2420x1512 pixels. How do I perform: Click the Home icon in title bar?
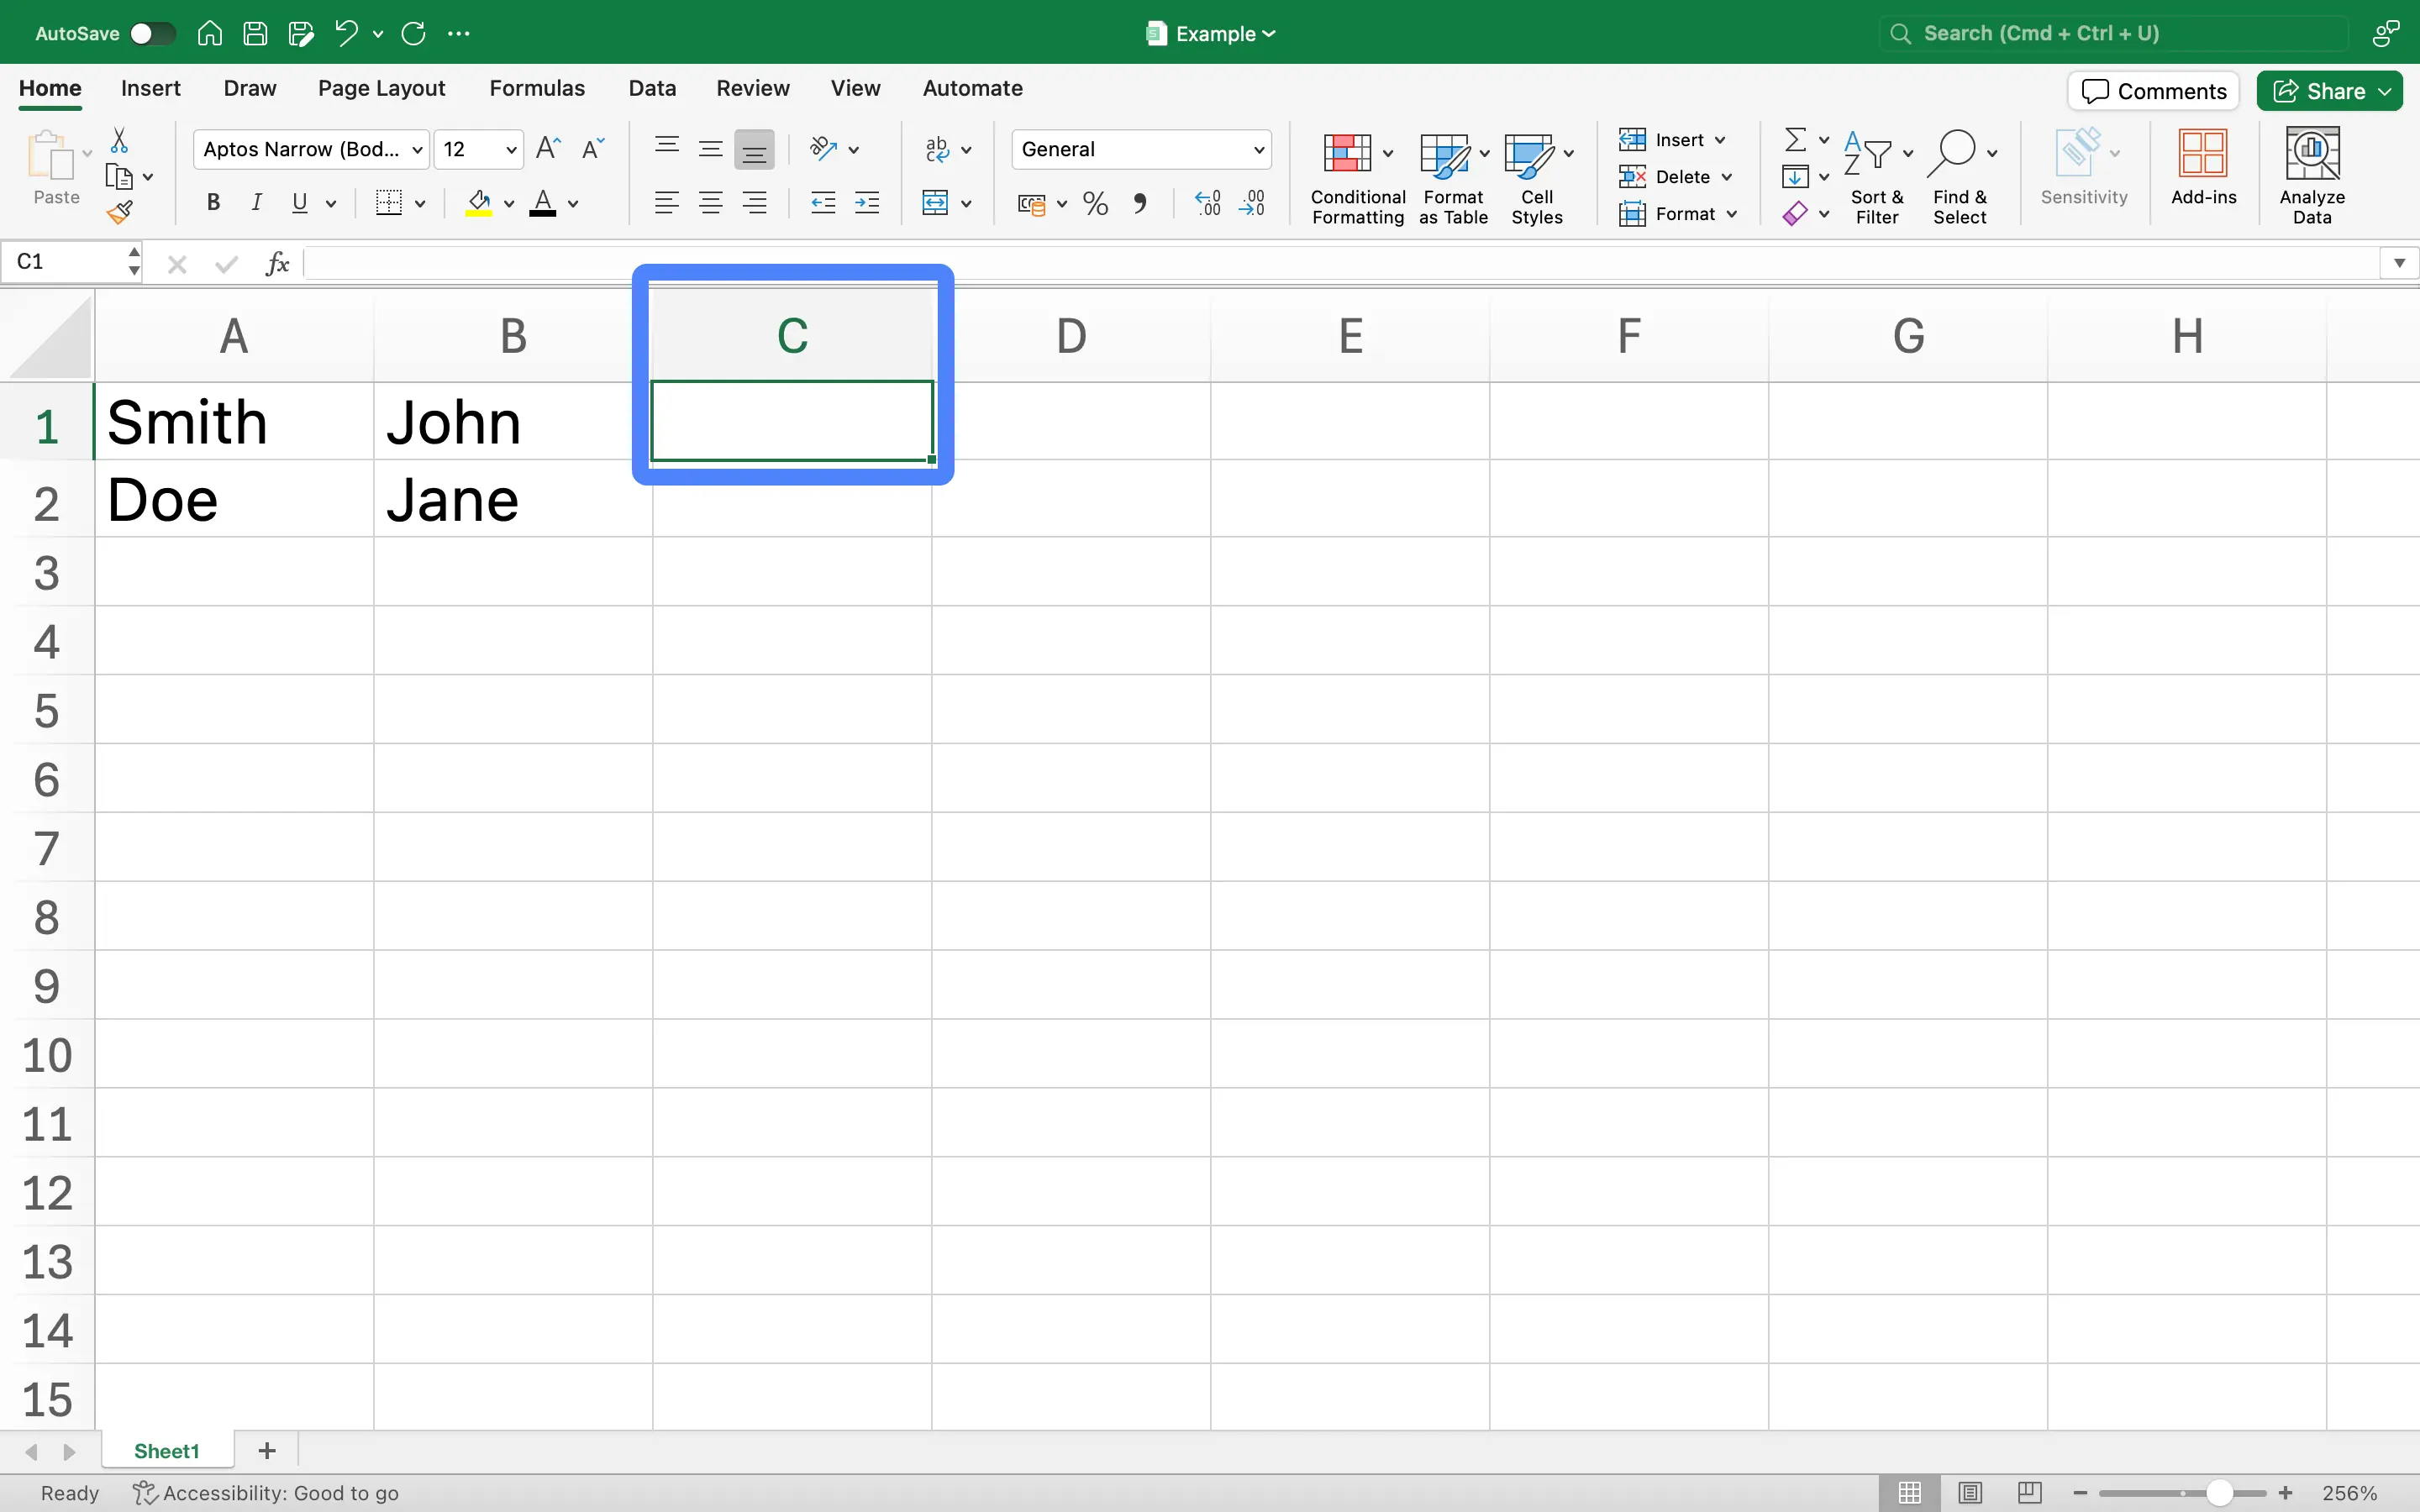click(209, 33)
